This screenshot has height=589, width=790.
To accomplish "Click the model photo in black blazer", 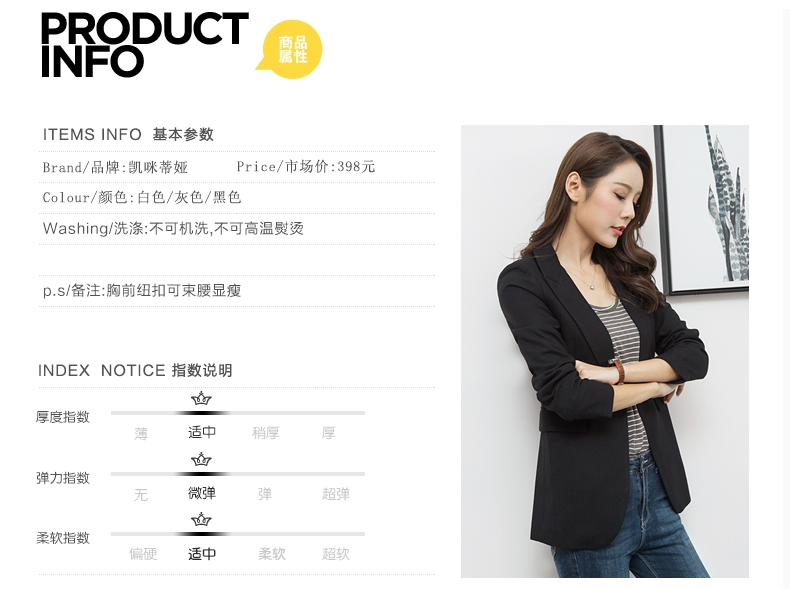I will (x=605, y=351).
